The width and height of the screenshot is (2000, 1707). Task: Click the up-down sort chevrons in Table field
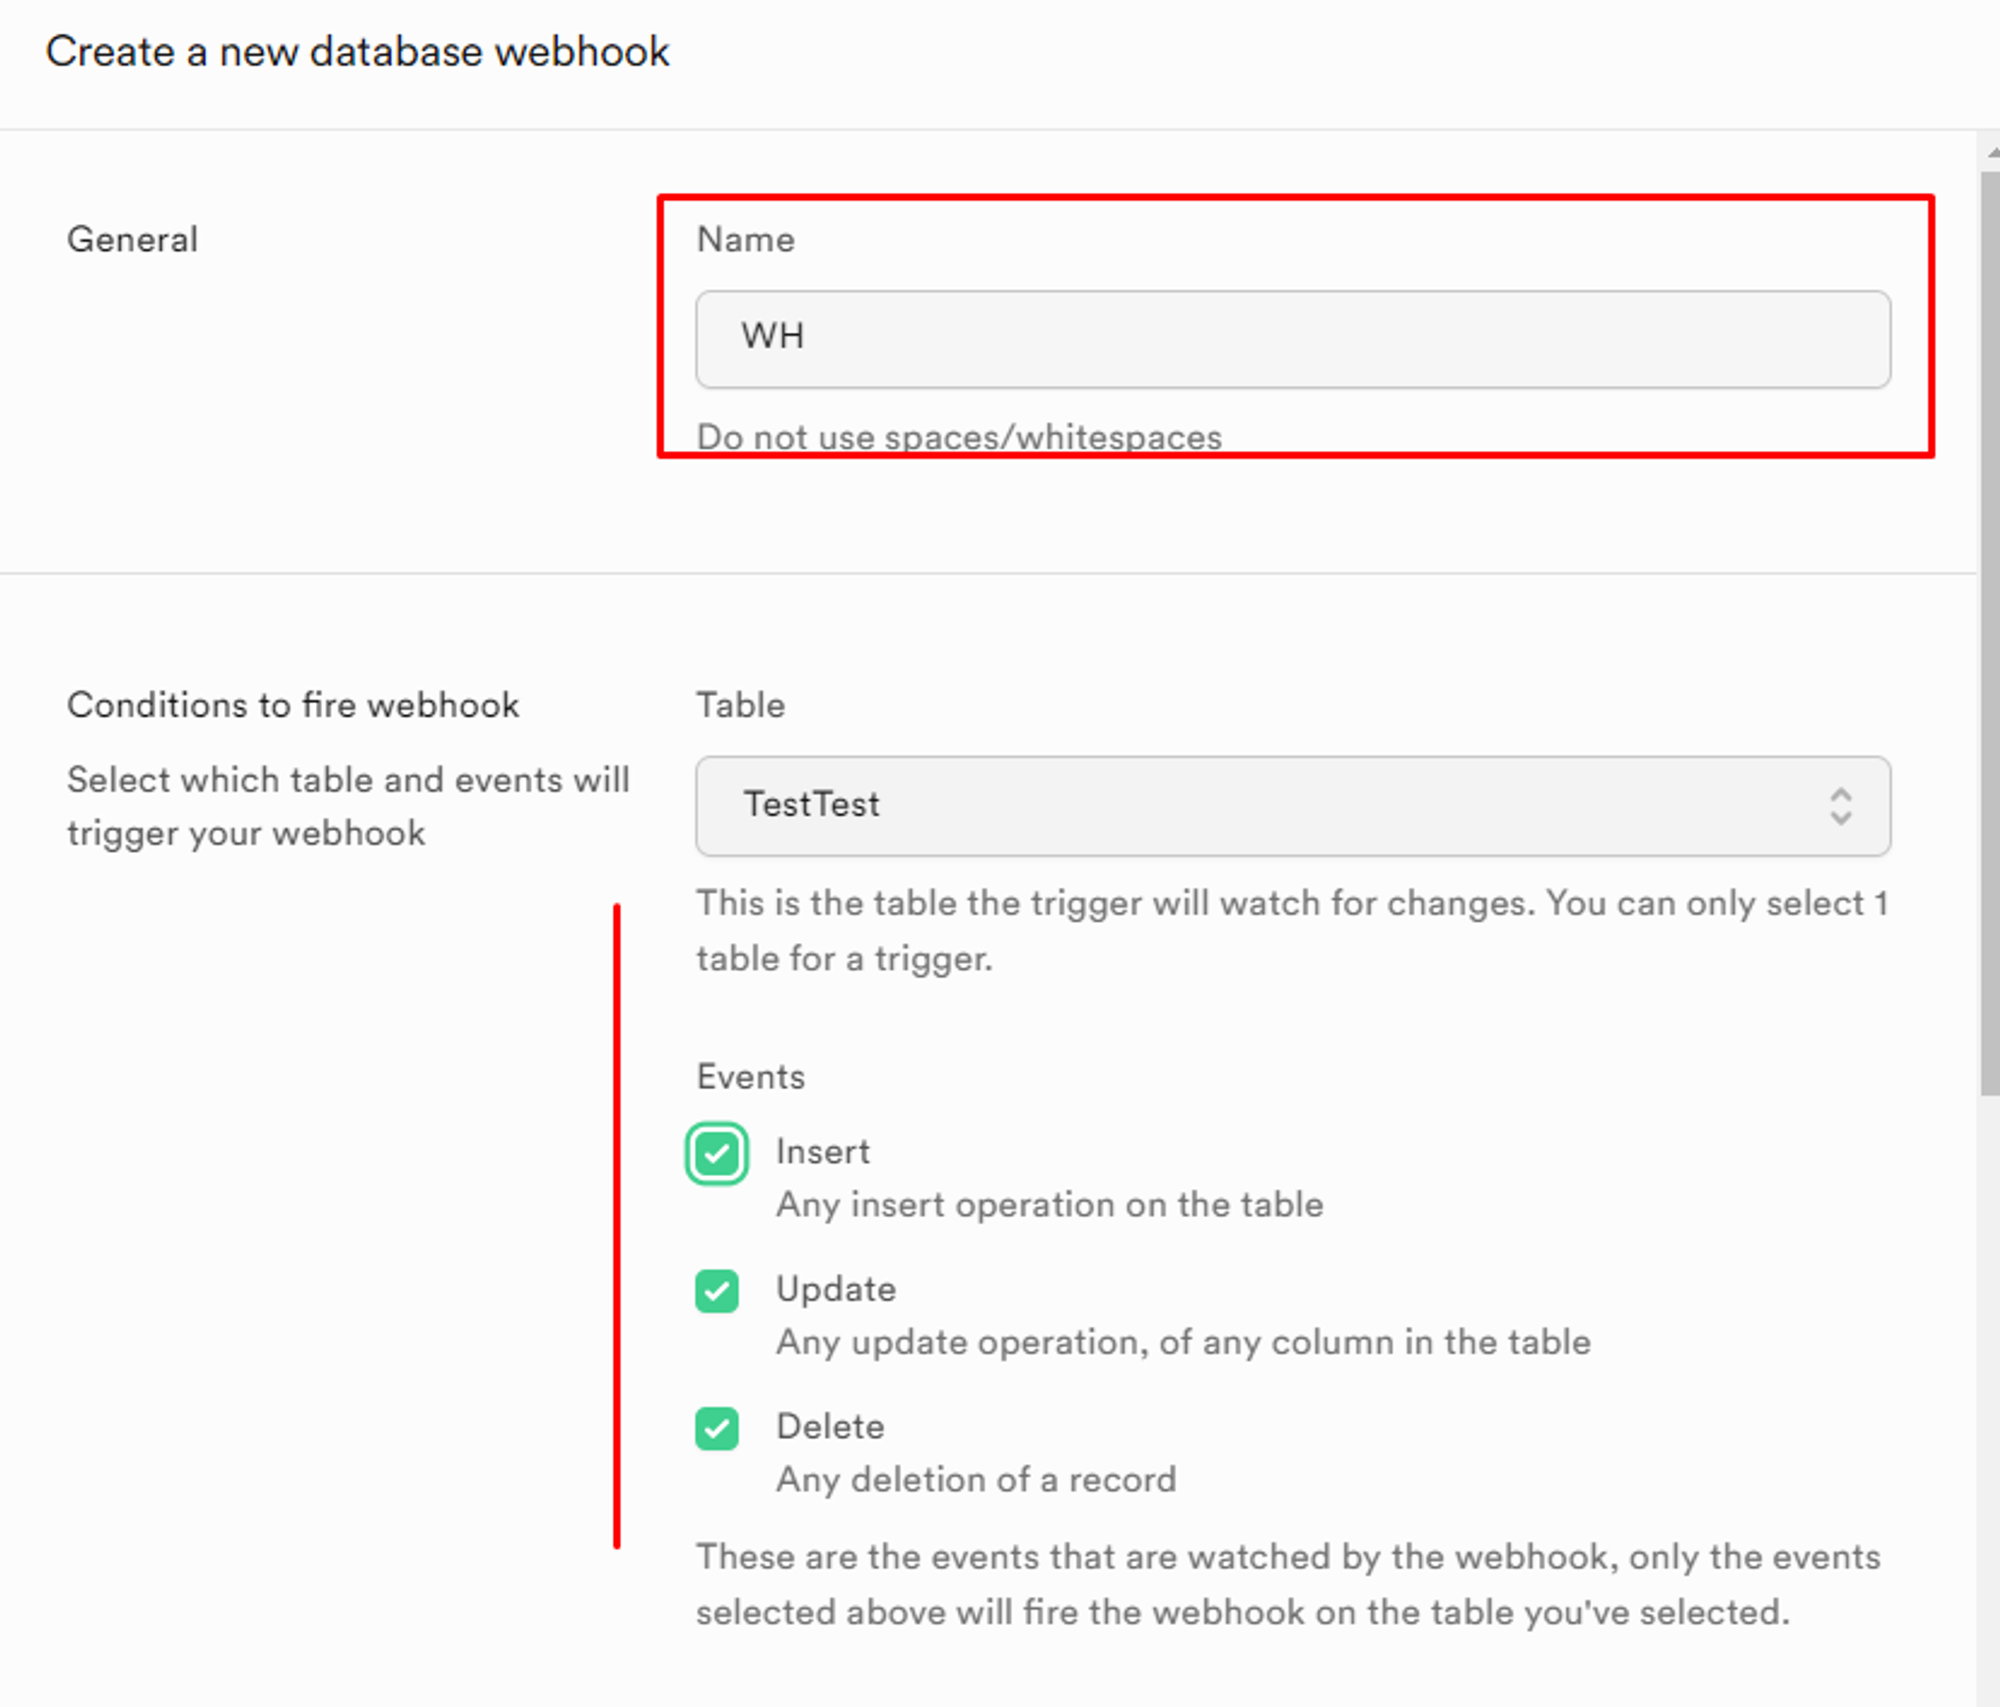[x=1841, y=806]
